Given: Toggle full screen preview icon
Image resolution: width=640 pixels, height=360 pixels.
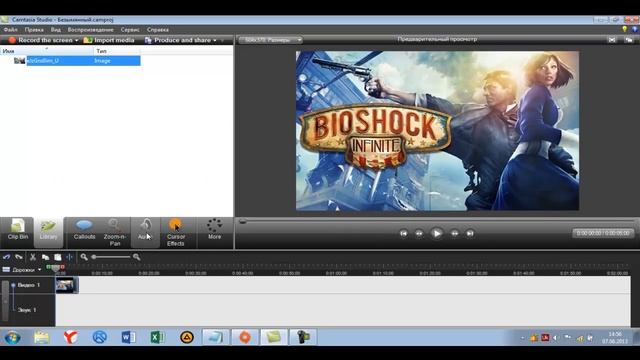Looking at the screenshot, I should pyautogui.click(x=612, y=40).
